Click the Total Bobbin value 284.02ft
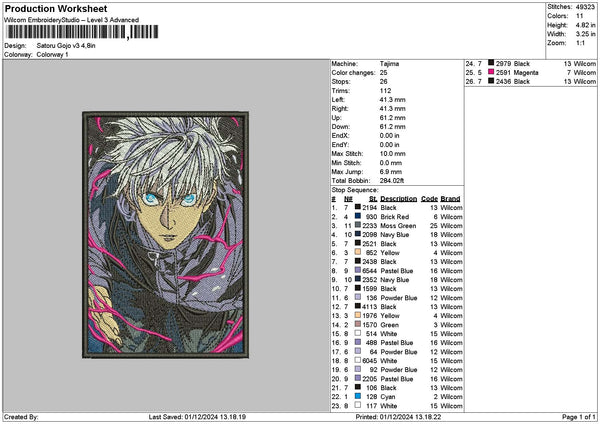Viewport: 600px width, 424px height. pos(392,181)
